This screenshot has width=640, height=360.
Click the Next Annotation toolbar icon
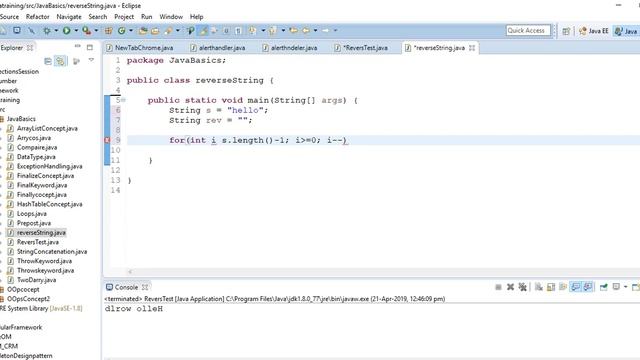click(253, 31)
